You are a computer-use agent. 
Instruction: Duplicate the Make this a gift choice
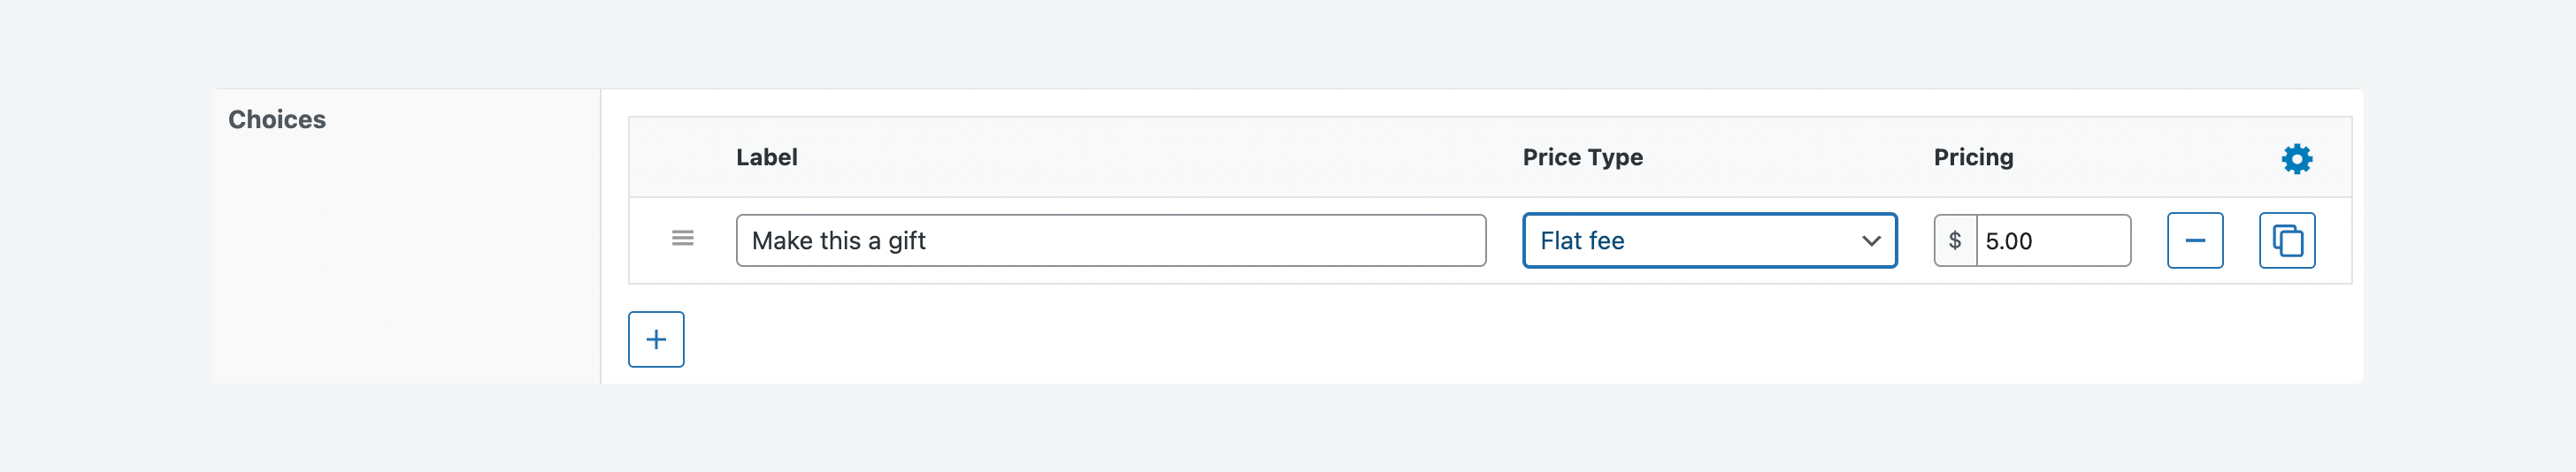point(2287,240)
